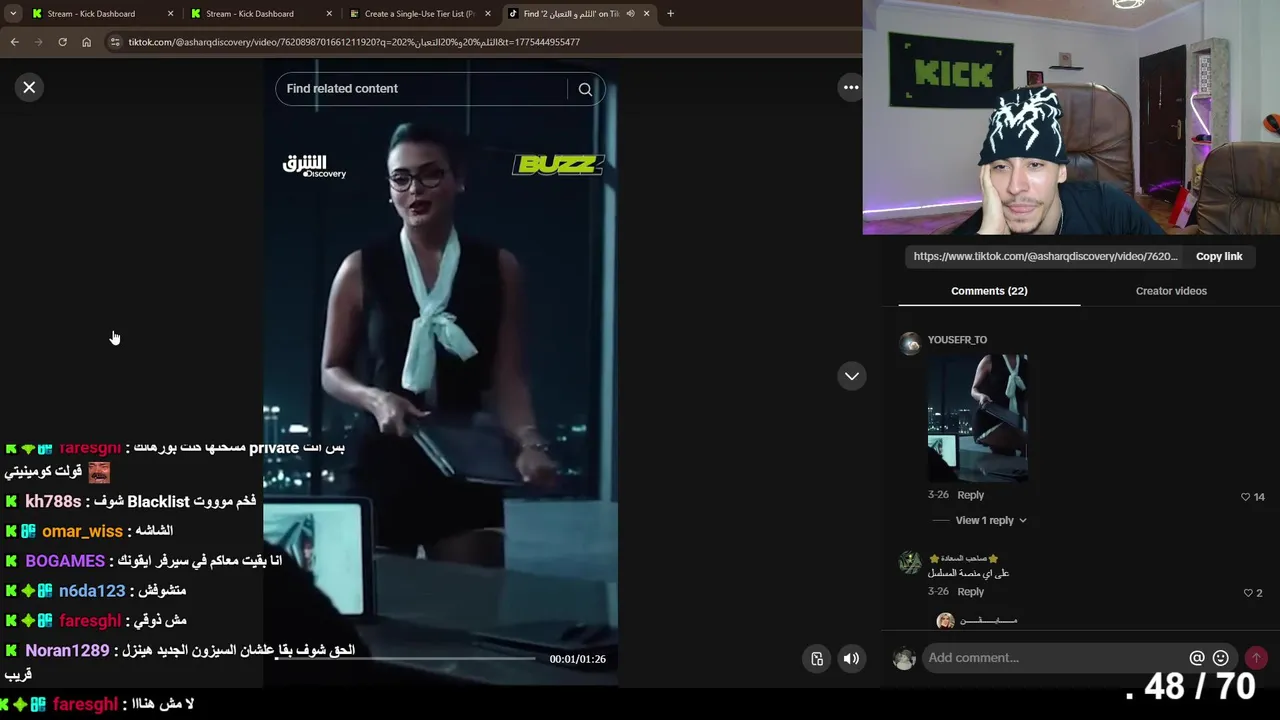The image size is (1280, 720).
Task: Close the active TikTok browser tab
Action: [646, 14]
